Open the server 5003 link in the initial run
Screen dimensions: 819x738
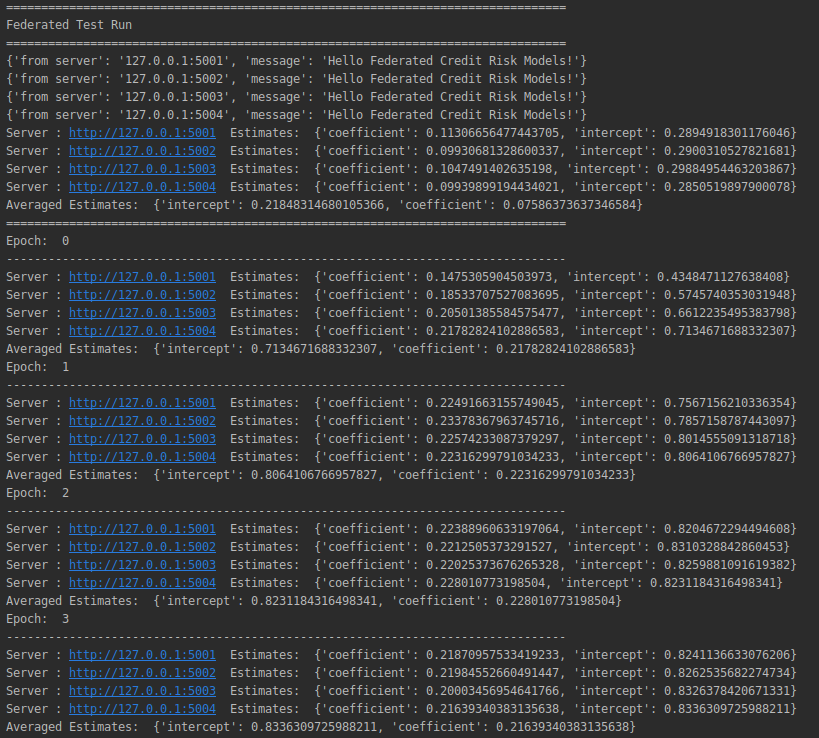142,168
